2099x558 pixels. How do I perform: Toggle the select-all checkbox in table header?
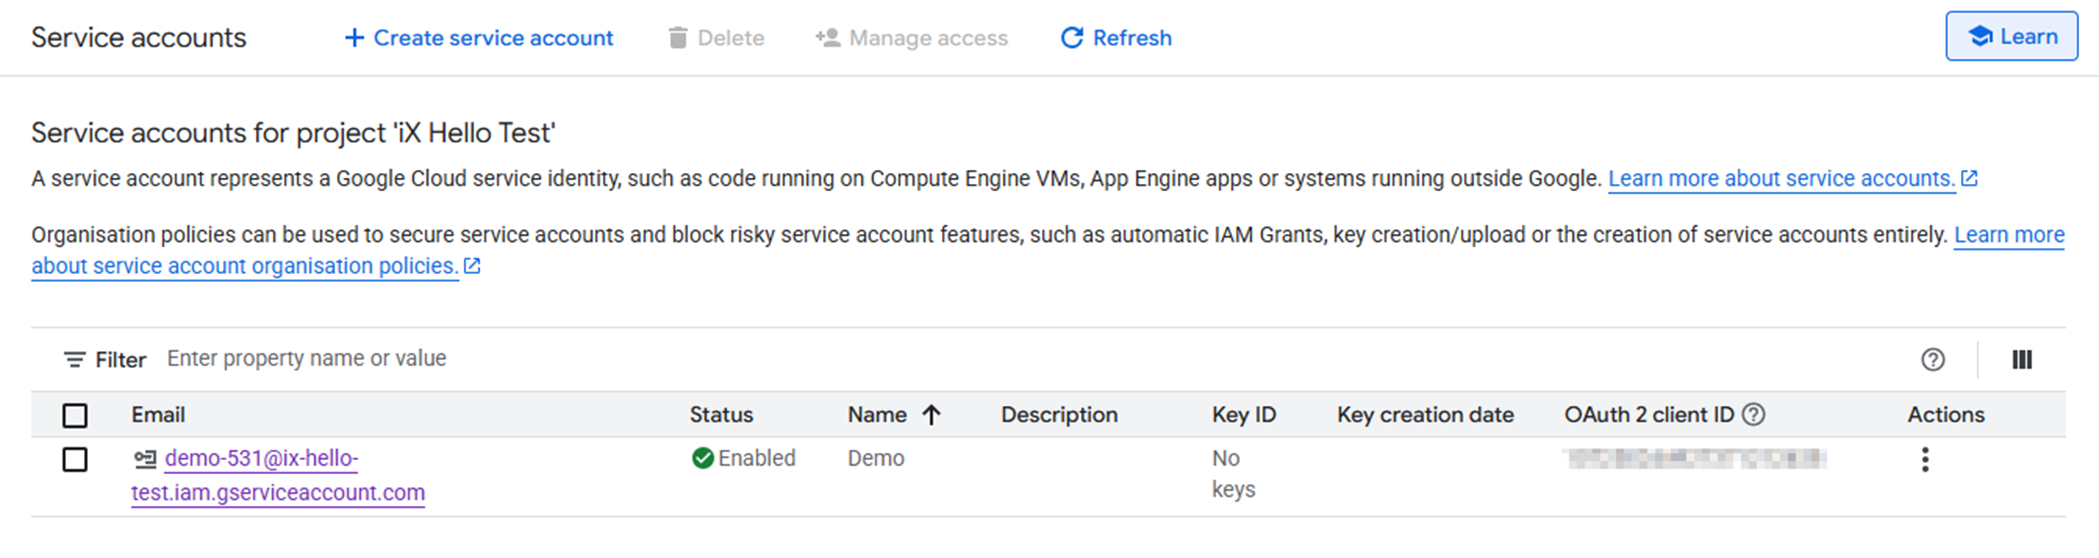tap(75, 415)
